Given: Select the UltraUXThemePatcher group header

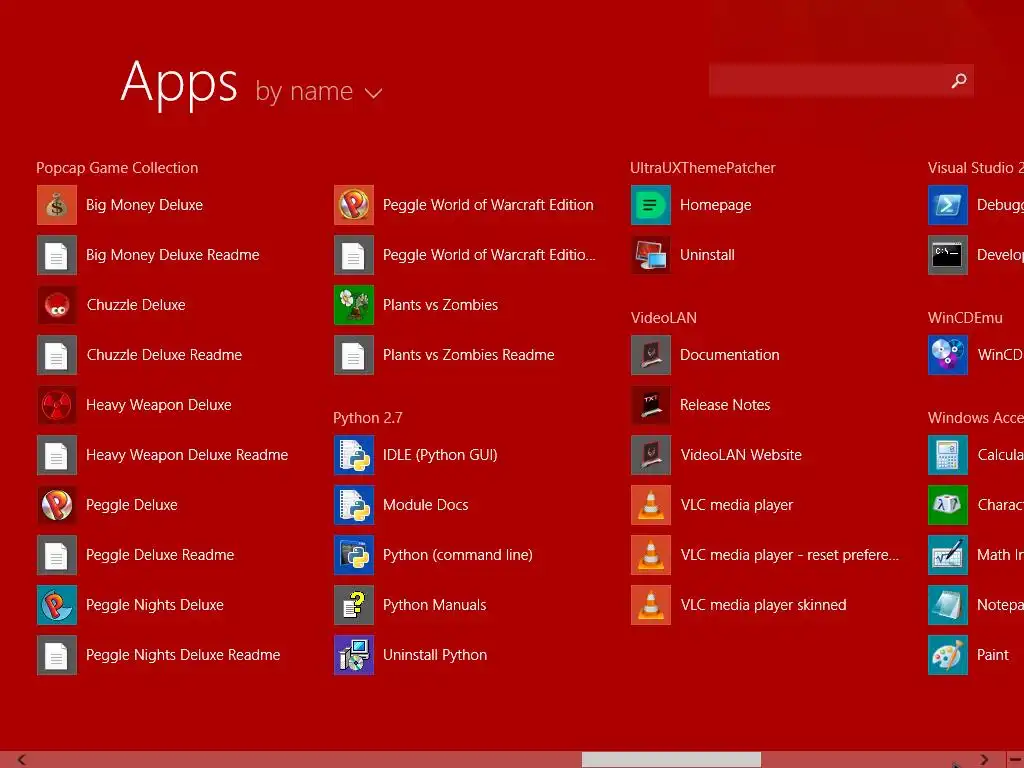Looking at the screenshot, I should tap(703, 168).
